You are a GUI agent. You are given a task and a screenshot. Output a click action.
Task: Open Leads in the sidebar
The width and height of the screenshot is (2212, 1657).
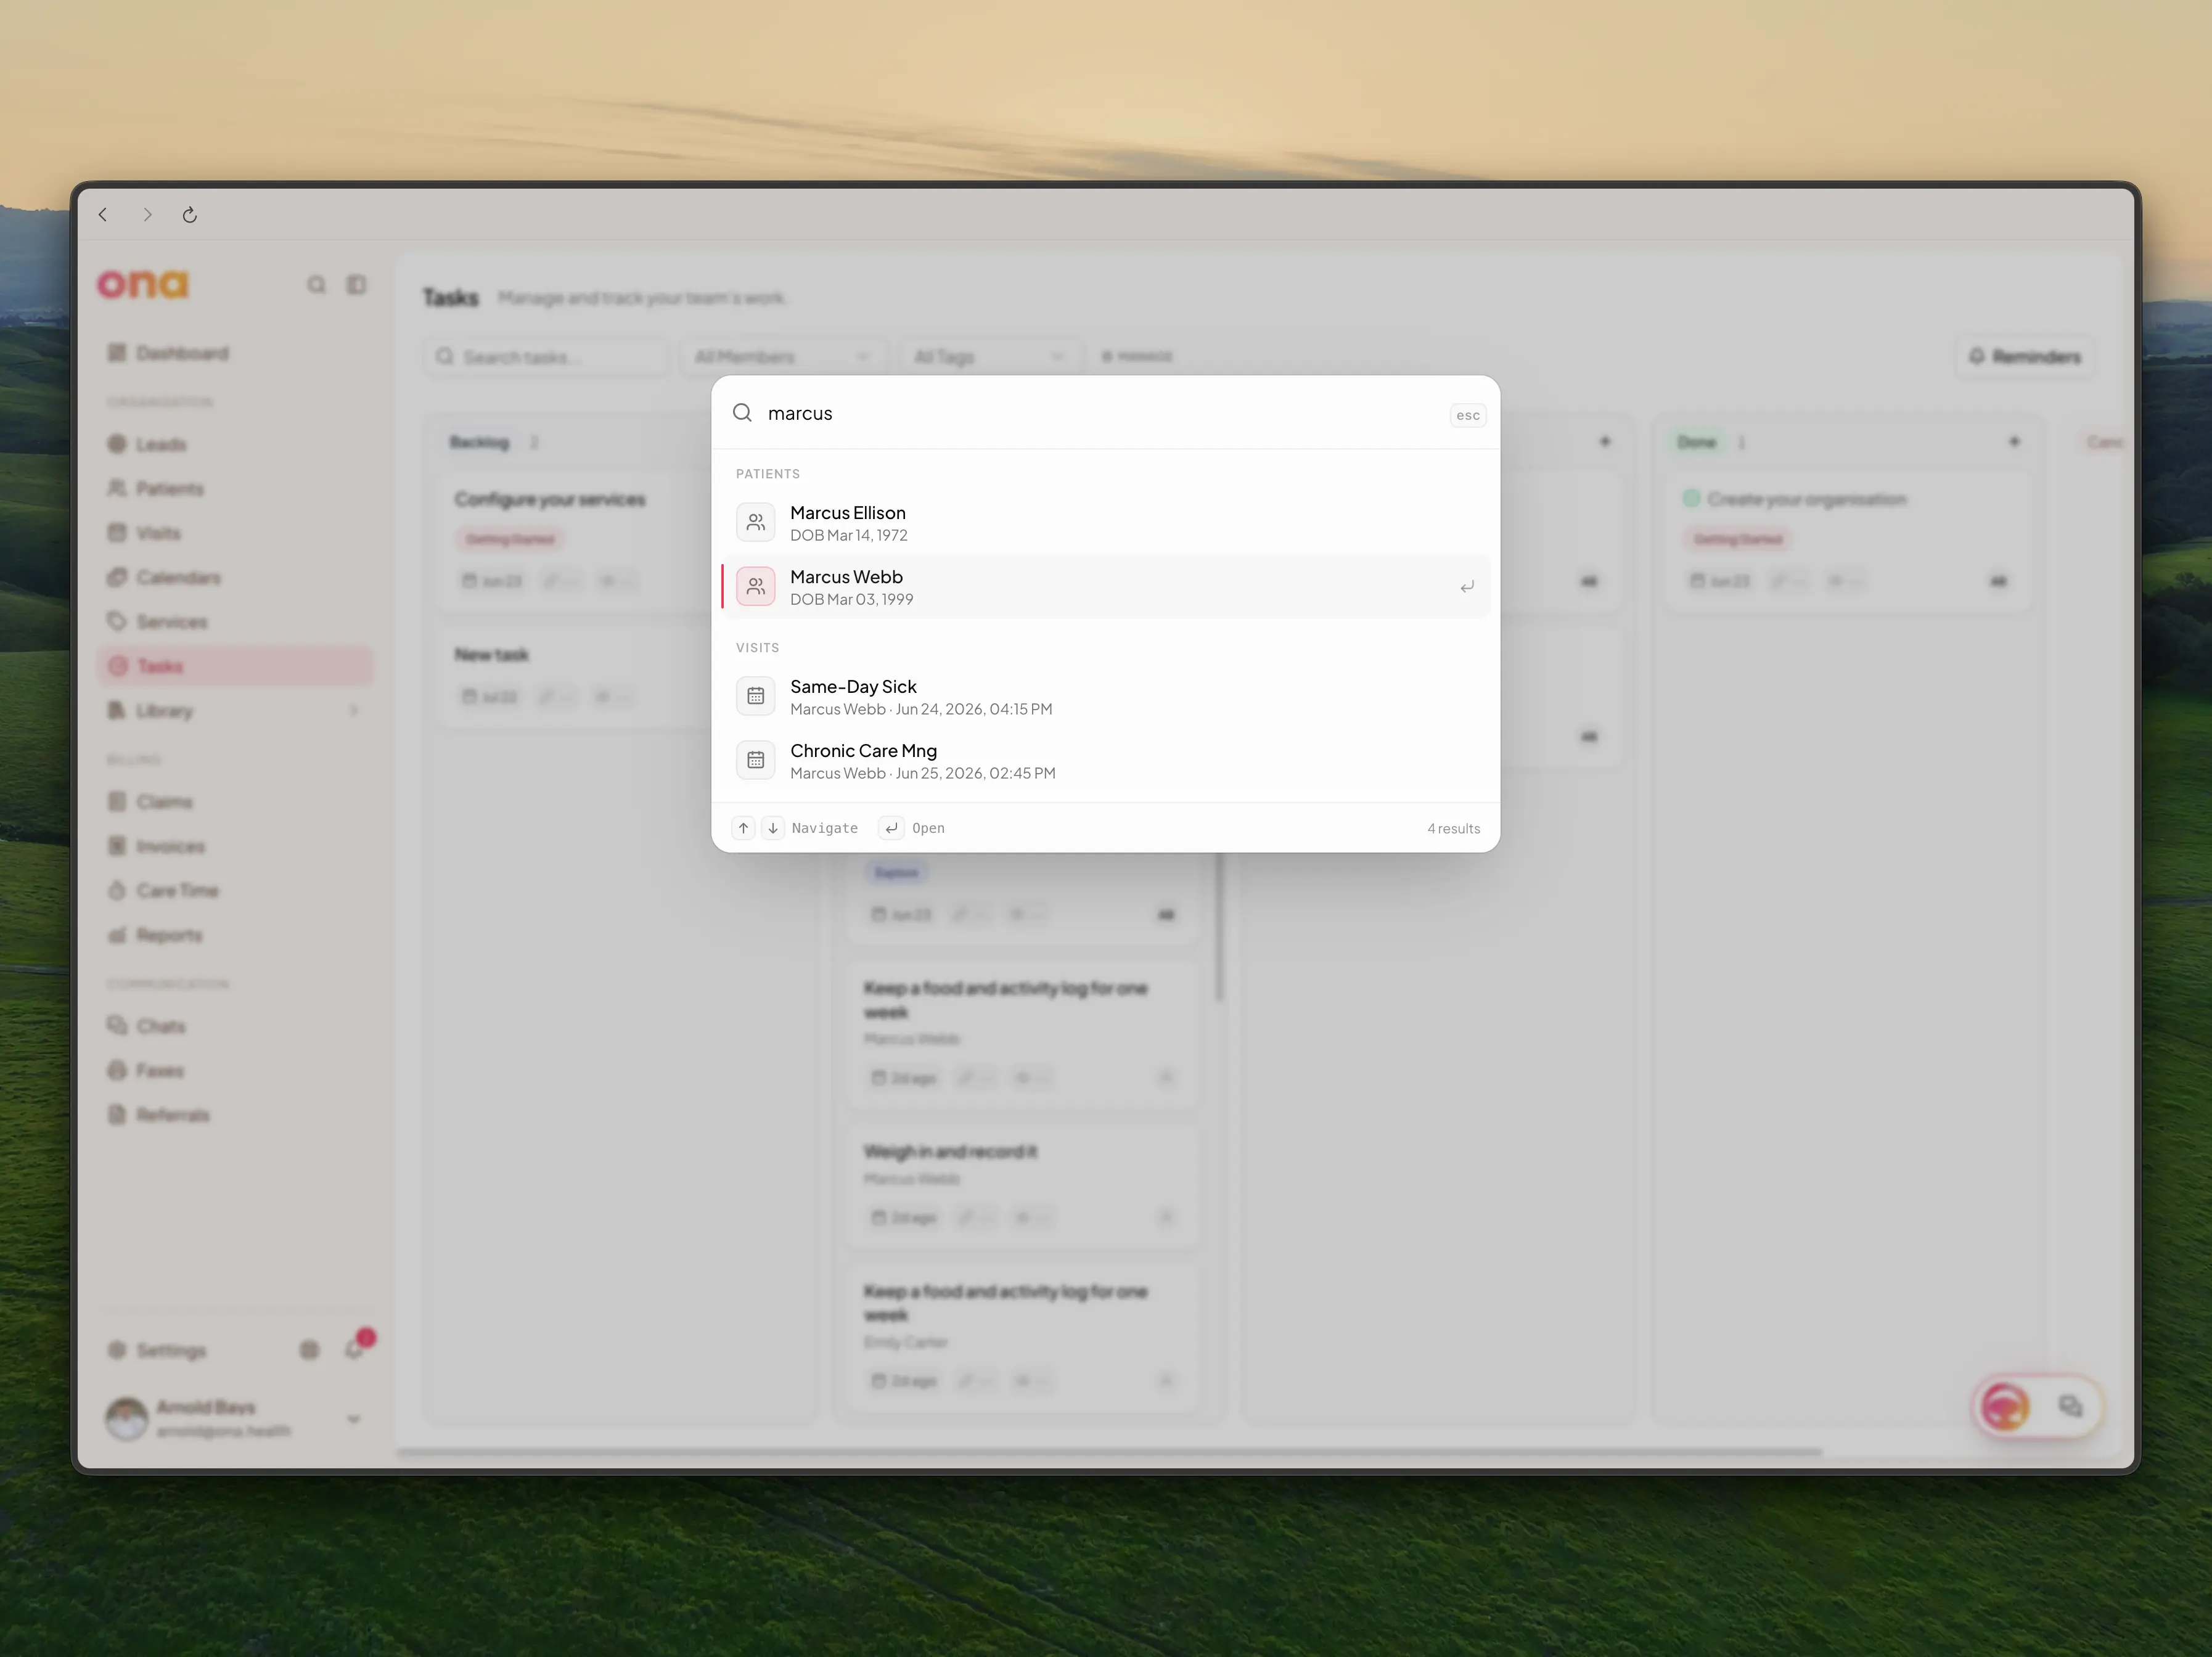click(x=236, y=444)
